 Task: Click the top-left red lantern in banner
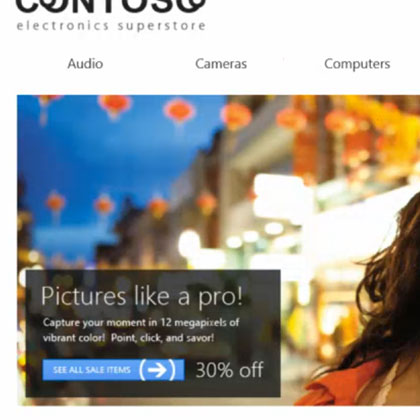pyautogui.click(x=47, y=102)
